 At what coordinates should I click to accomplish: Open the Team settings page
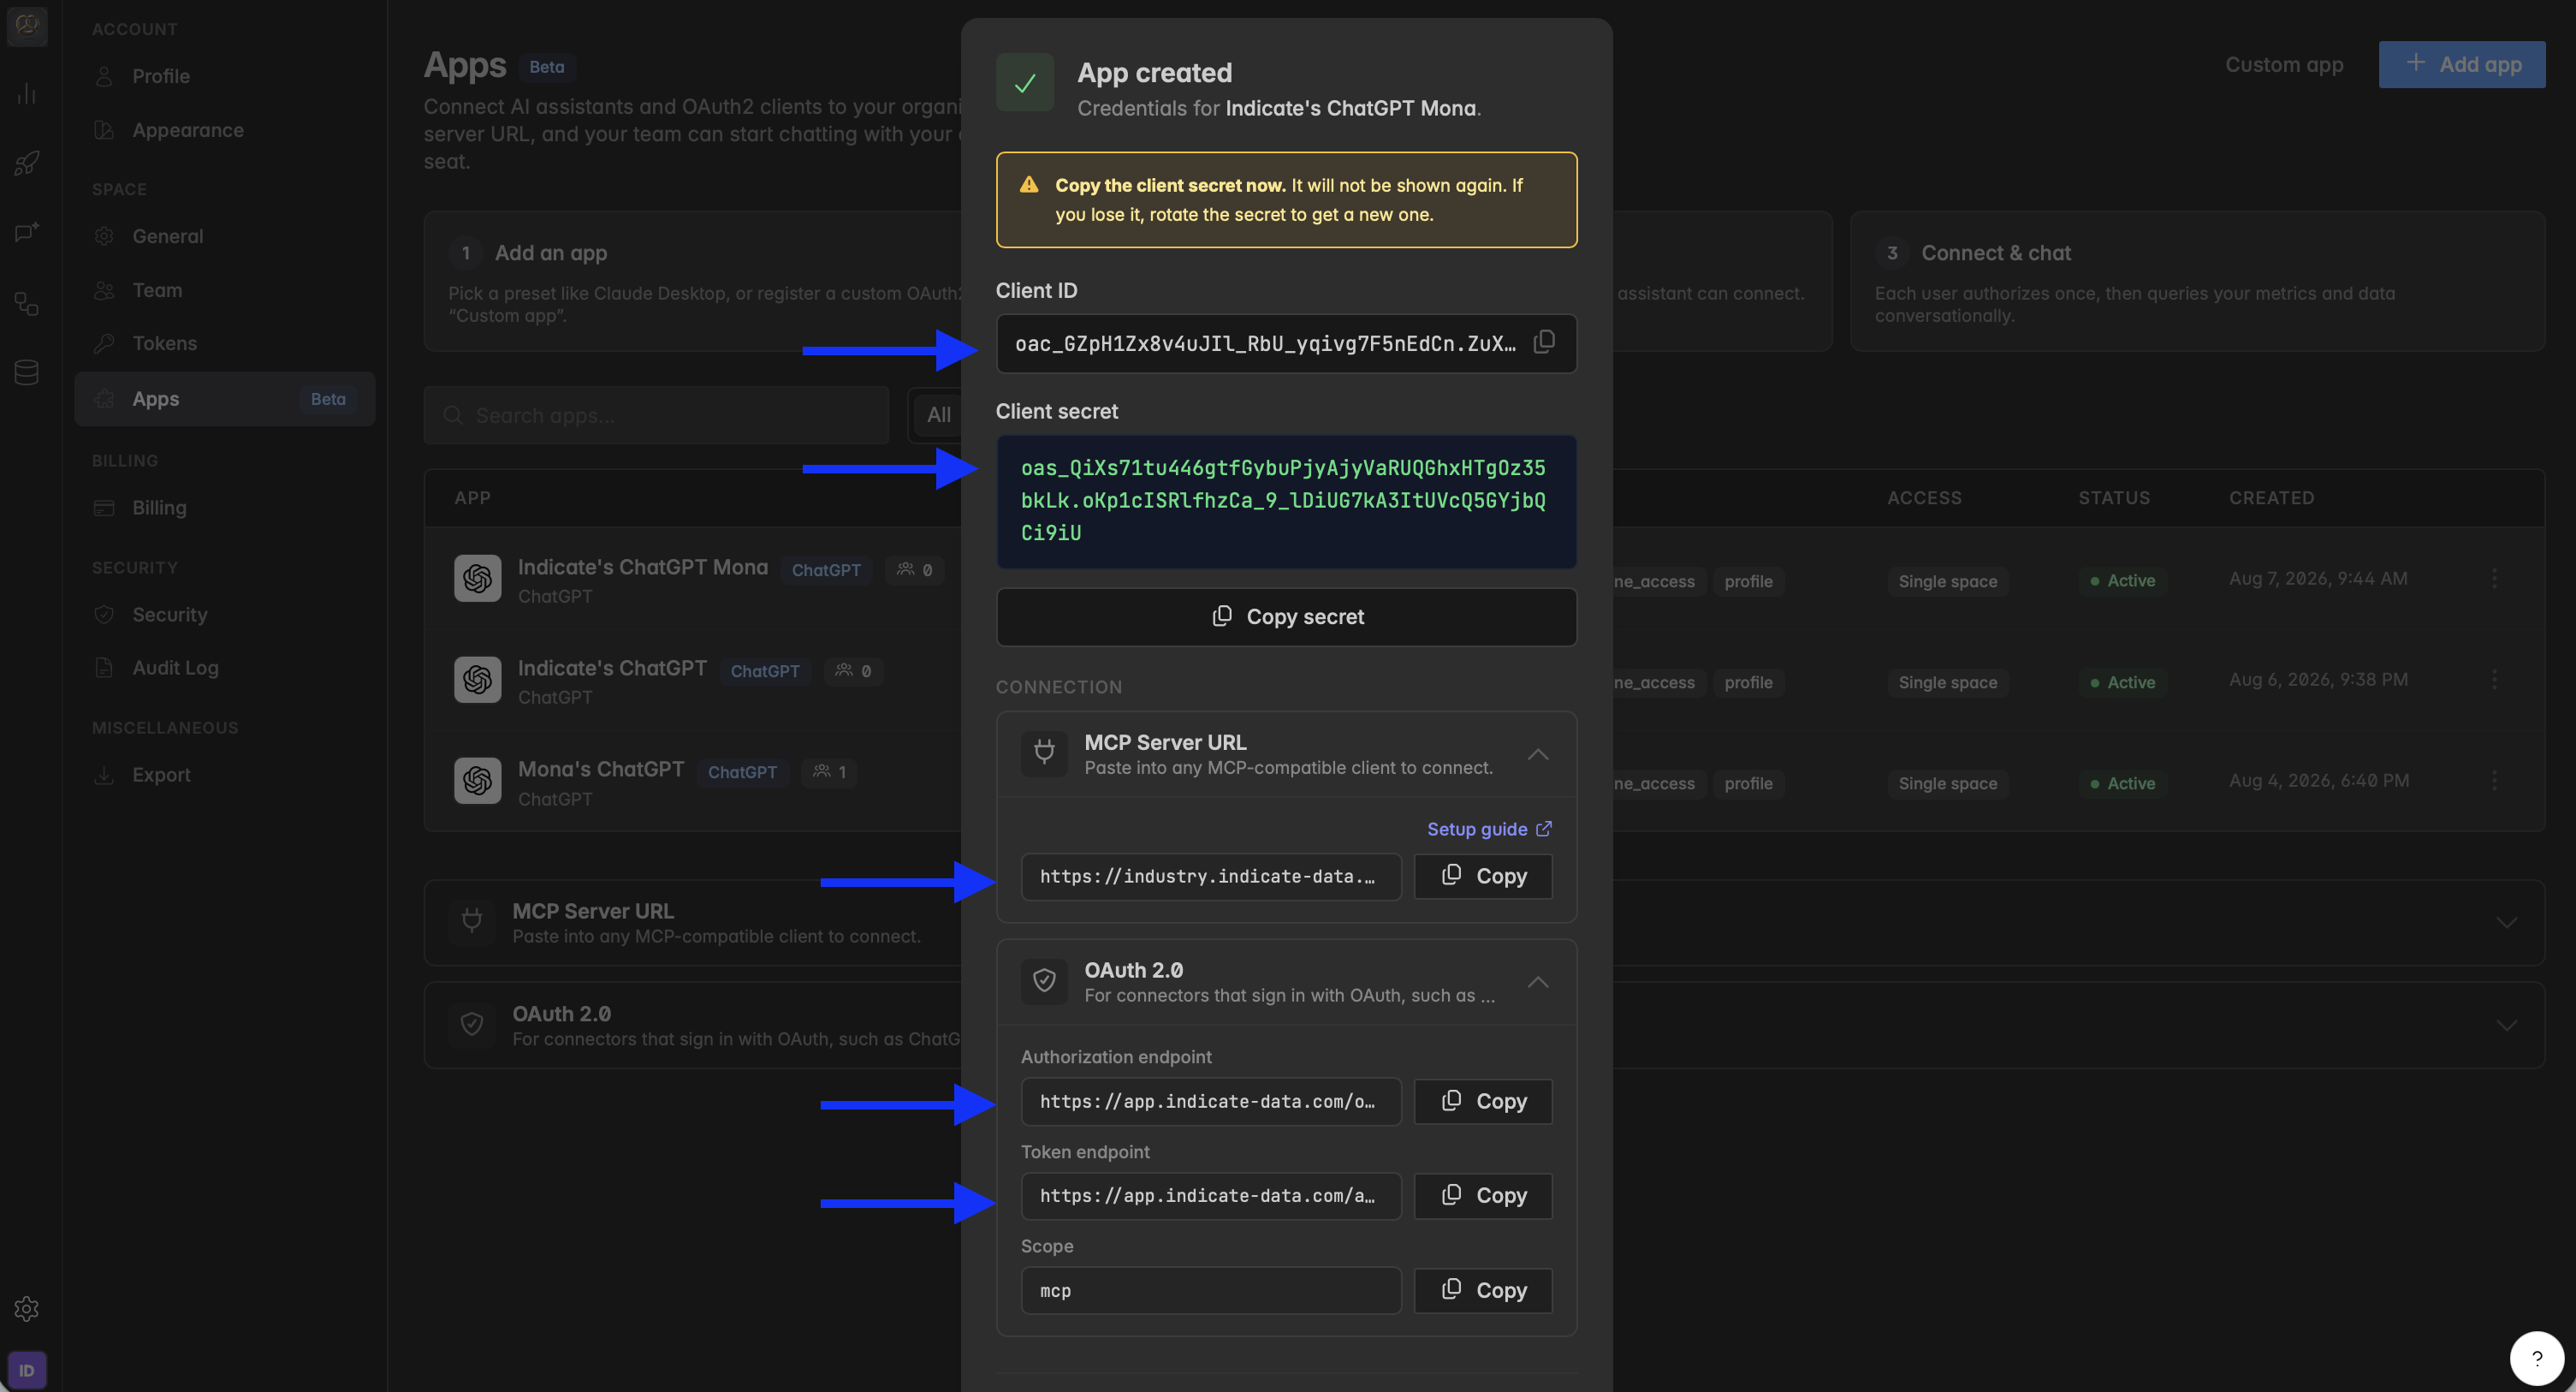click(224, 290)
